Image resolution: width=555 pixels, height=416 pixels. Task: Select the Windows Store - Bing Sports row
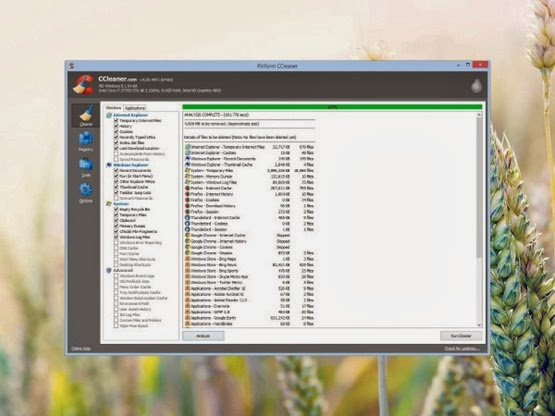click(249, 270)
